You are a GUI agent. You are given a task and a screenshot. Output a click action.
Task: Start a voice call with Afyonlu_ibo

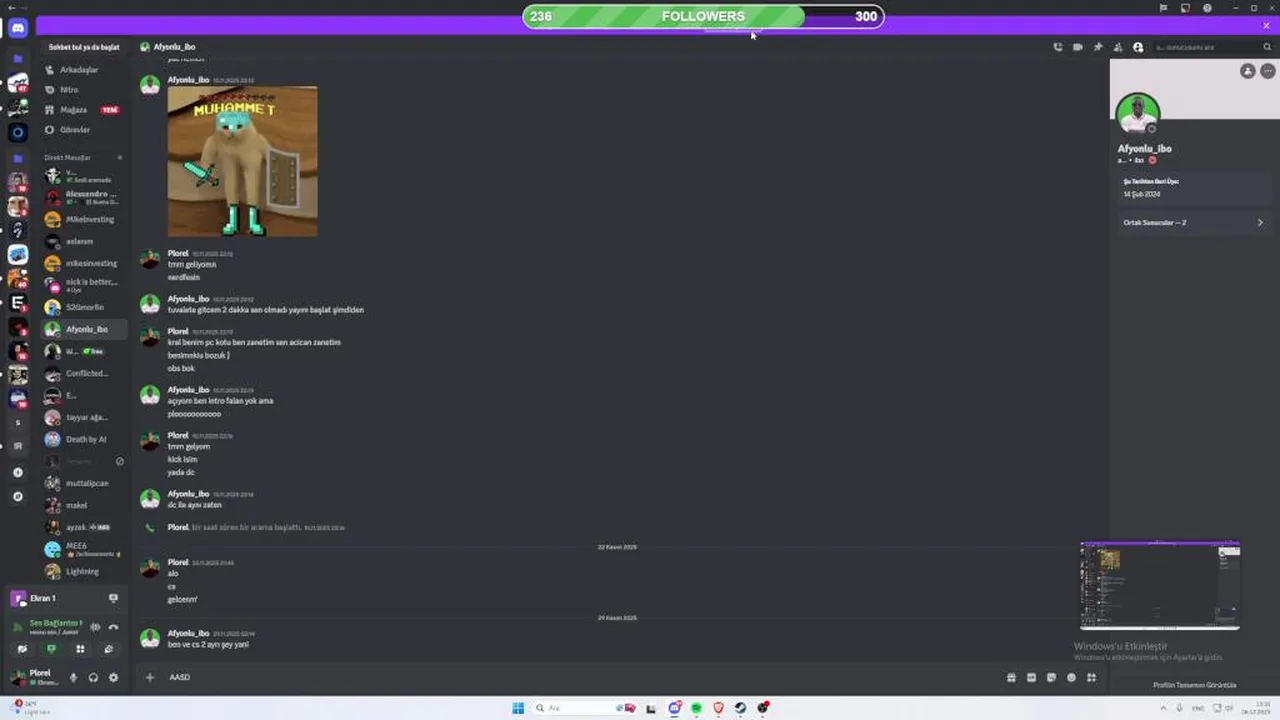(1058, 47)
